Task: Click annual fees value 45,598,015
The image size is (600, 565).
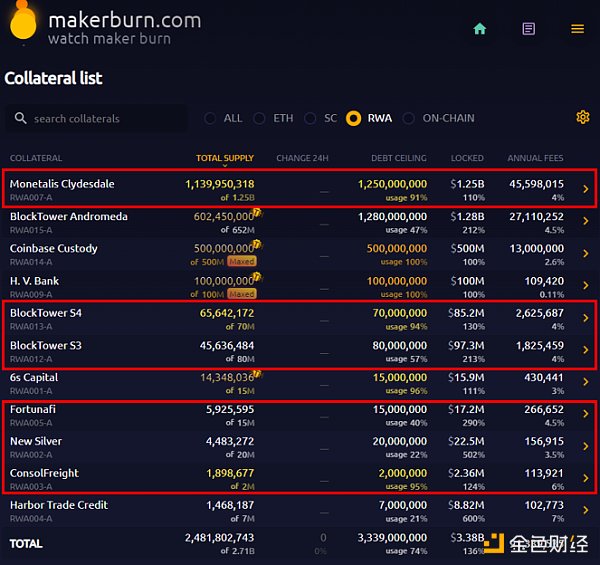Action: pos(536,184)
